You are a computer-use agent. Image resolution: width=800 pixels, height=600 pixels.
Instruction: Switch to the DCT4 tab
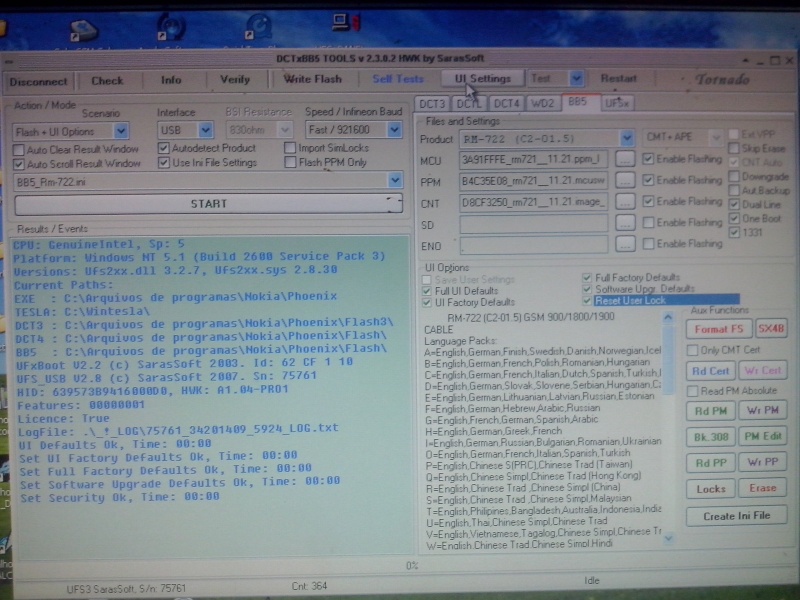coord(507,104)
